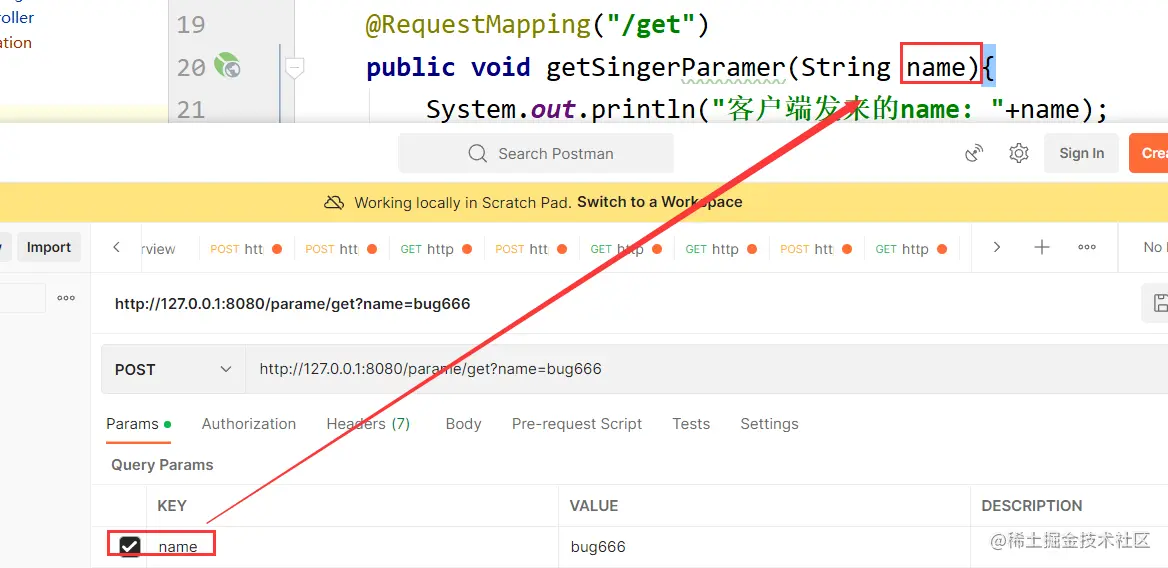The height and width of the screenshot is (568, 1168).
Task: Click the Query Params label
Action: (162, 465)
